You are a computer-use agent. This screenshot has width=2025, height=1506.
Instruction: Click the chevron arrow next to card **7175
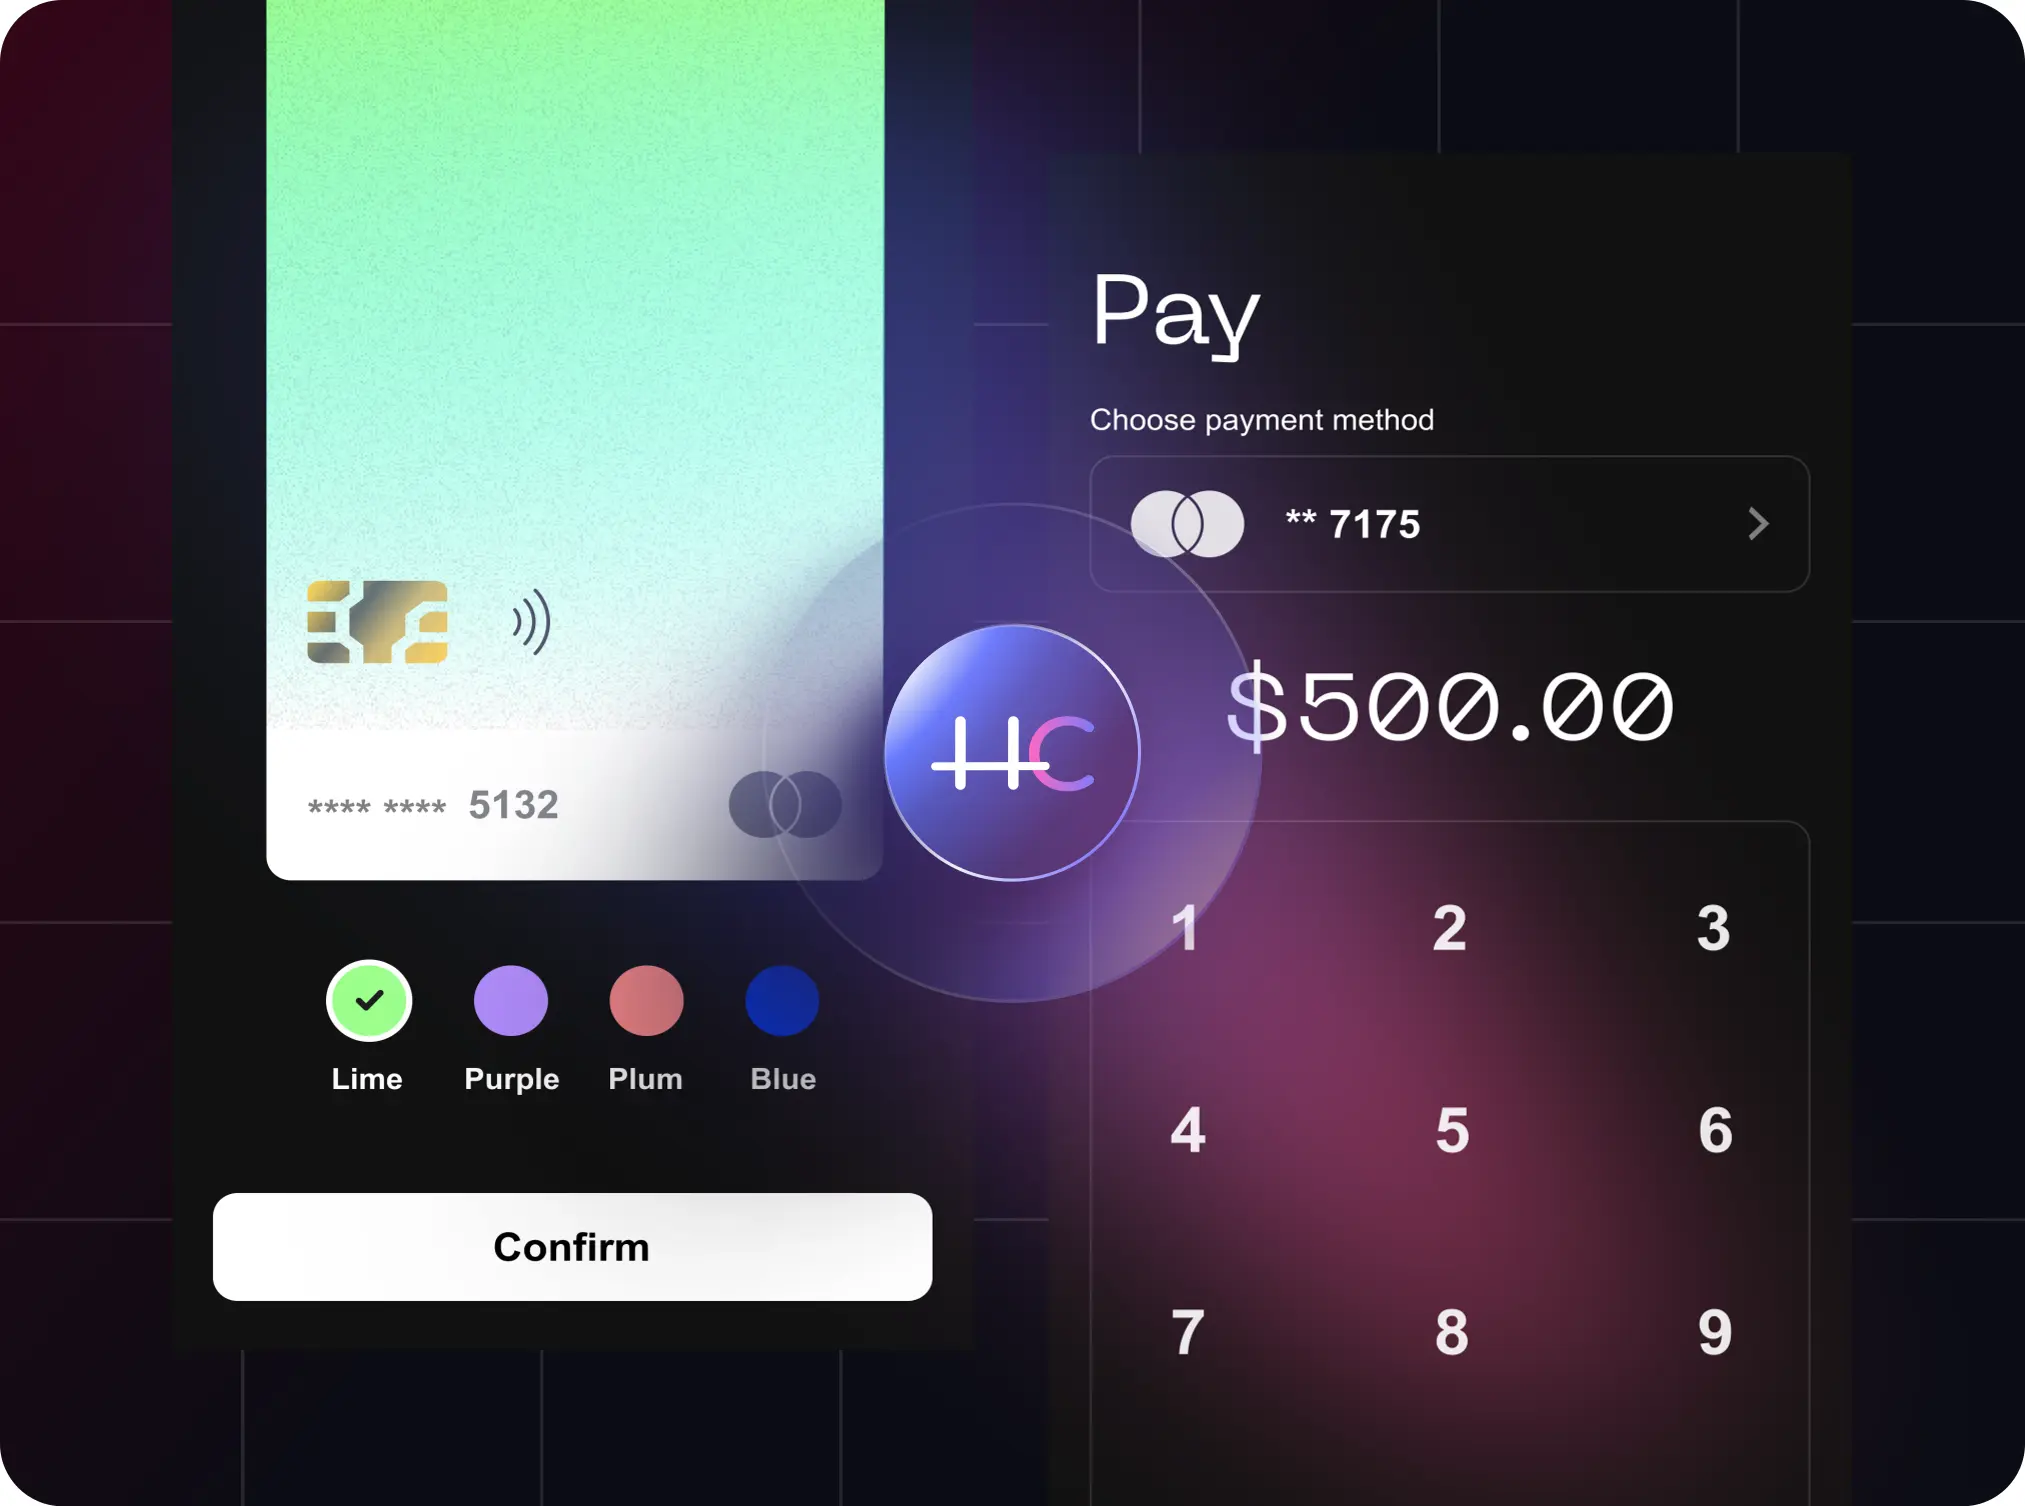click(1759, 520)
